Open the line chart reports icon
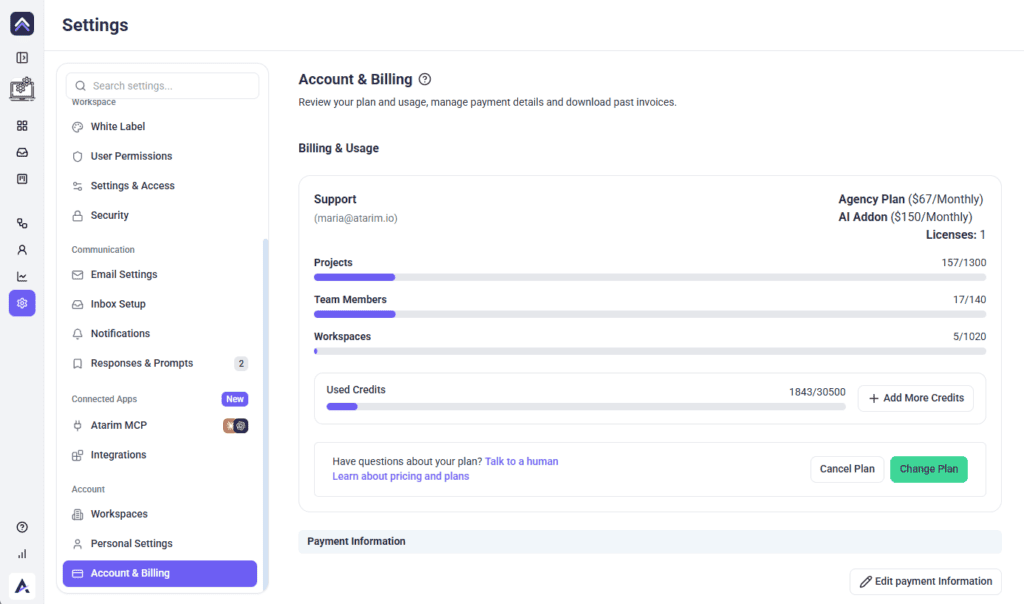Screen dimensions: 1024x604 [22, 277]
